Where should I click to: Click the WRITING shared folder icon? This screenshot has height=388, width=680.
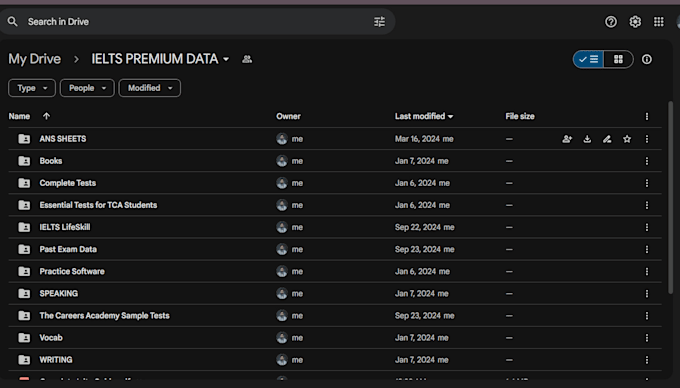click(x=24, y=360)
